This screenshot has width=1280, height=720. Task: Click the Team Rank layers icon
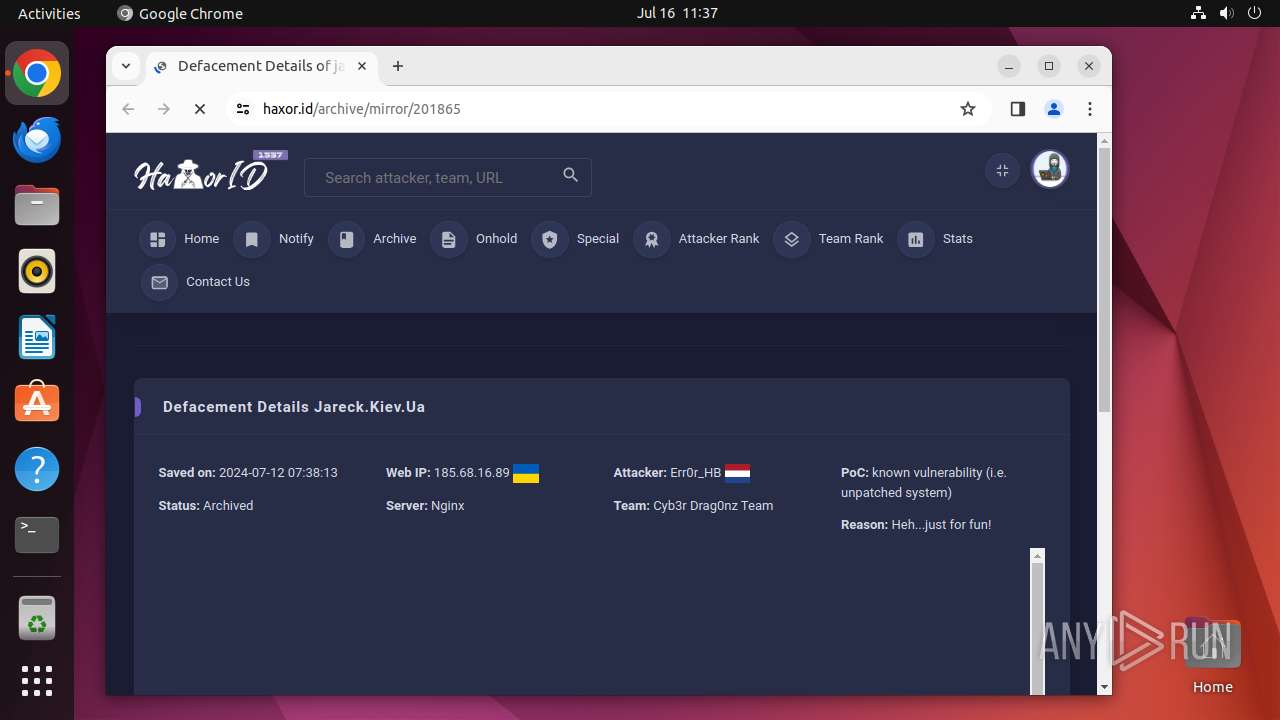791,239
